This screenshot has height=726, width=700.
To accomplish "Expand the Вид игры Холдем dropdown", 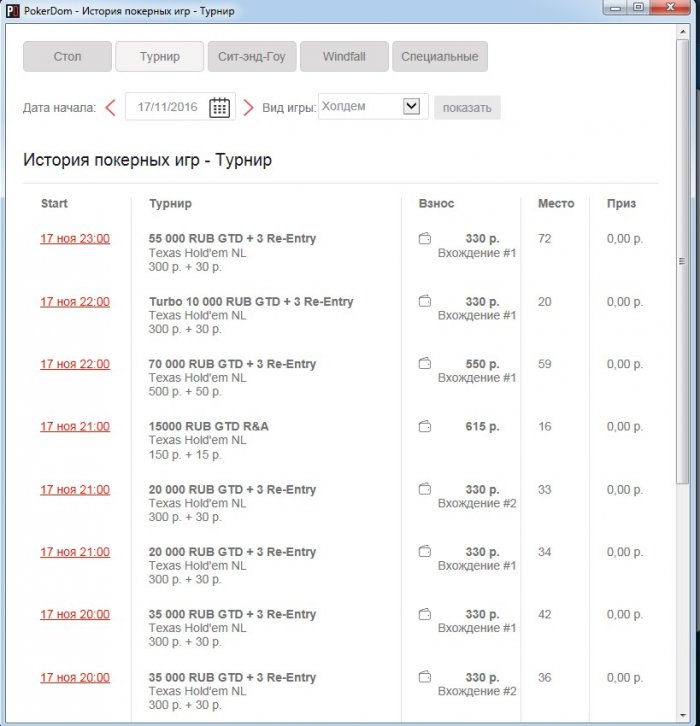I will point(411,106).
